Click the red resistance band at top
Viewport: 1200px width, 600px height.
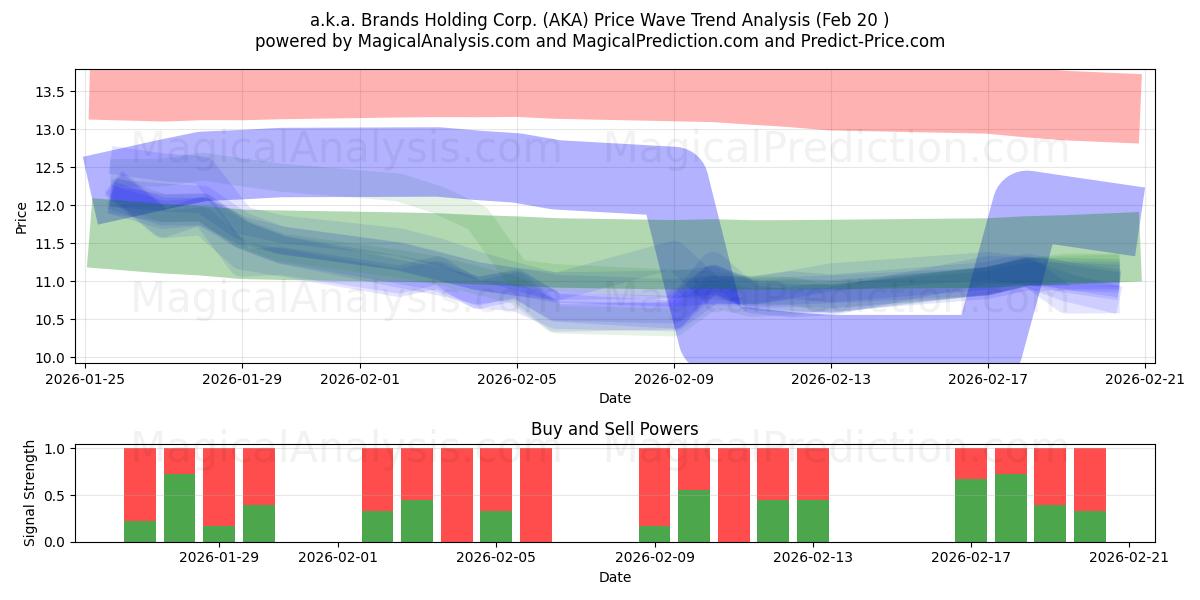(615, 100)
